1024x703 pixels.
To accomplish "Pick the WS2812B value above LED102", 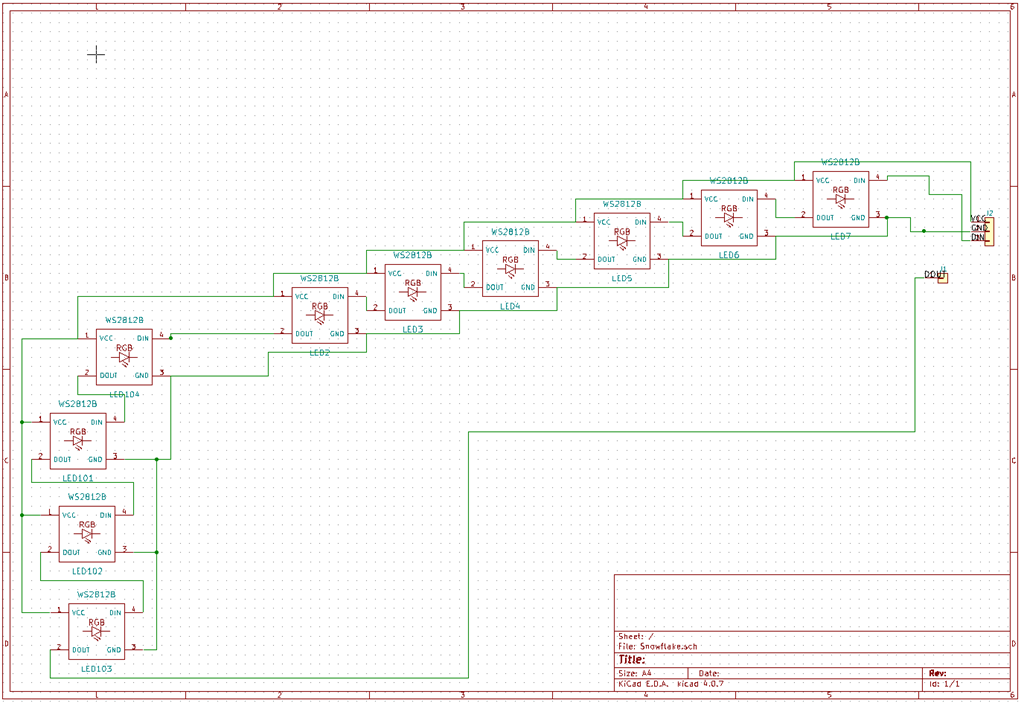I will [87, 497].
